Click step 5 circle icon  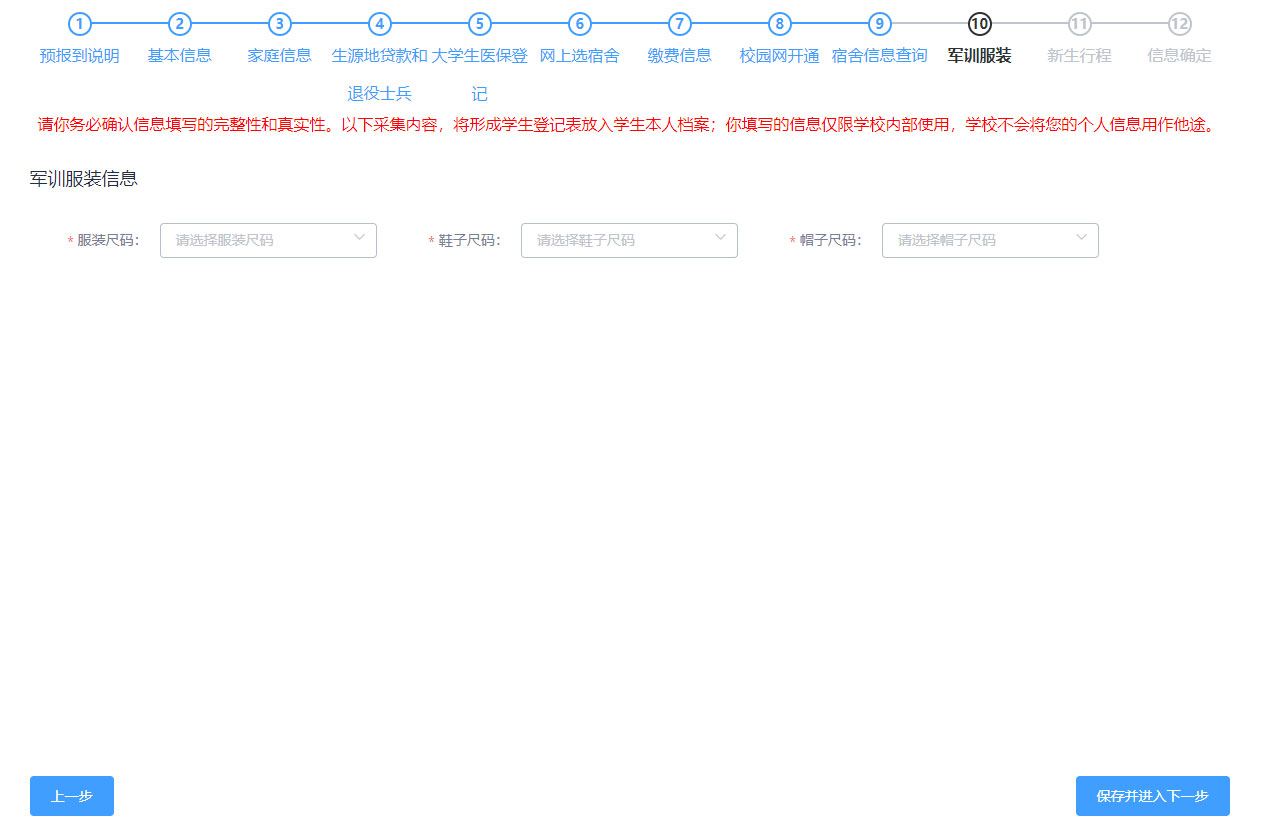pyautogui.click(x=480, y=24)
